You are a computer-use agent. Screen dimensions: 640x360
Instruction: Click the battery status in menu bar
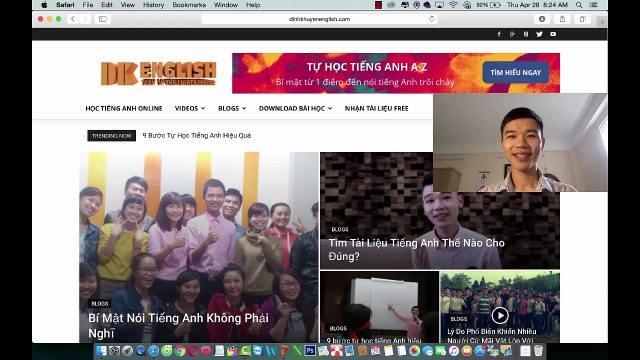(x=488, y=5)
